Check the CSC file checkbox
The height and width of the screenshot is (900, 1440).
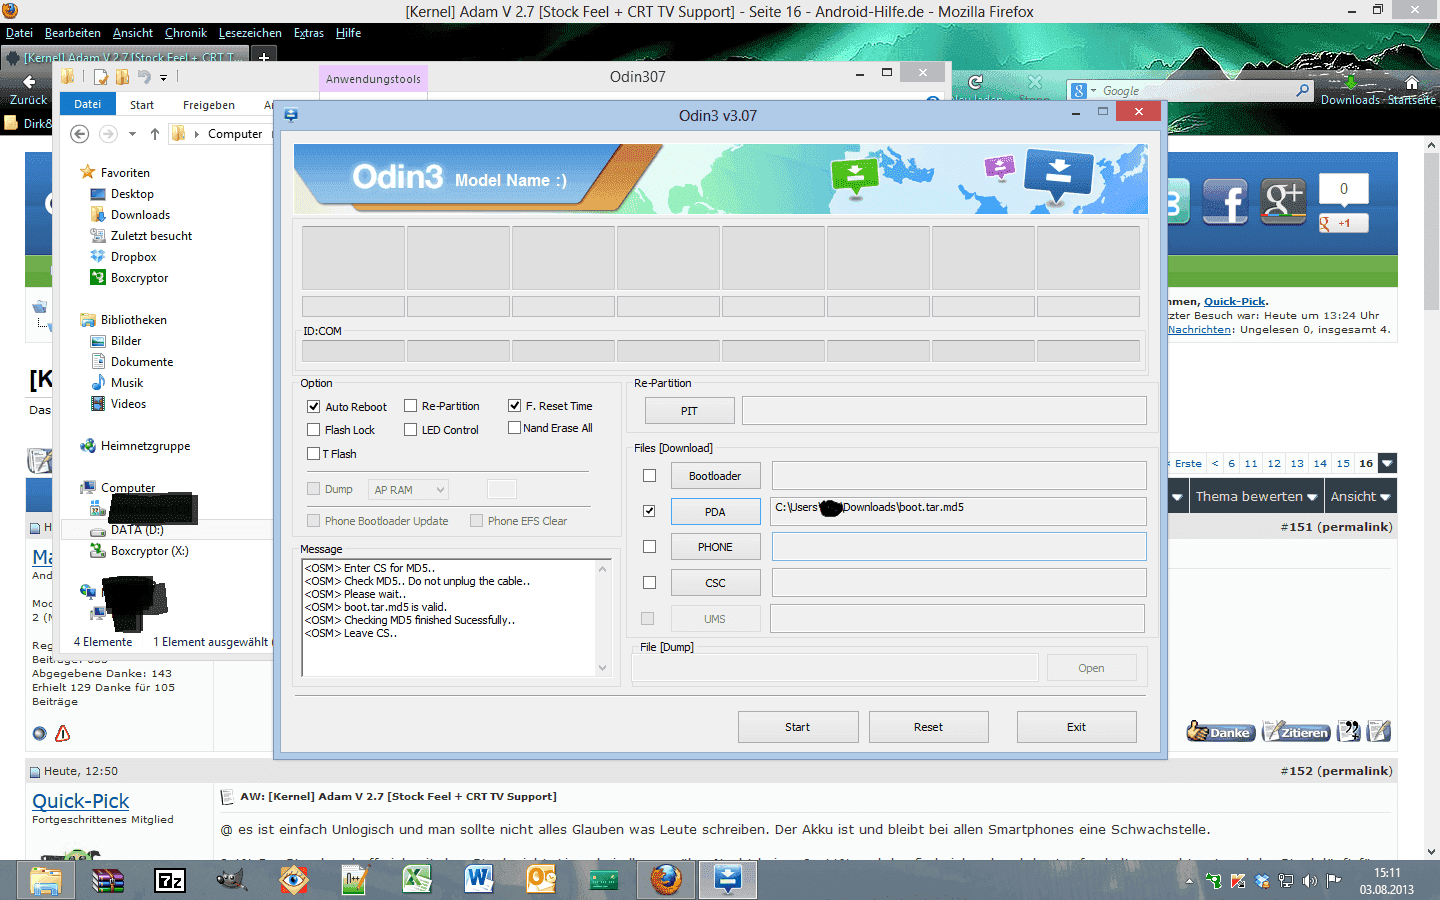(x=649, y=582)
